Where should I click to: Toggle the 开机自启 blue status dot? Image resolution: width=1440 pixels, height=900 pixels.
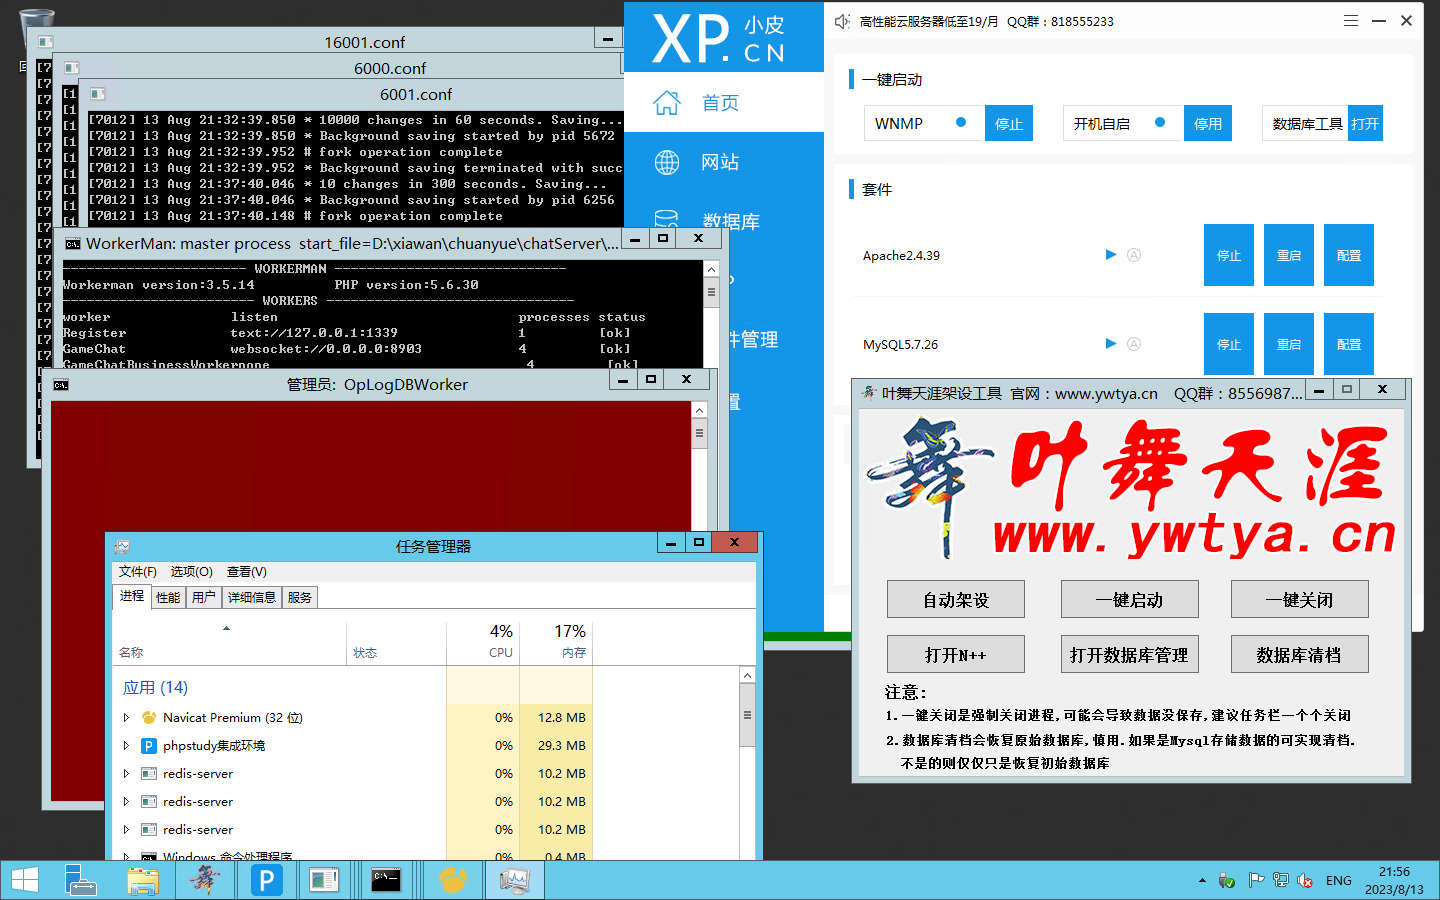pyautogui.click(x=1160, y=122)
